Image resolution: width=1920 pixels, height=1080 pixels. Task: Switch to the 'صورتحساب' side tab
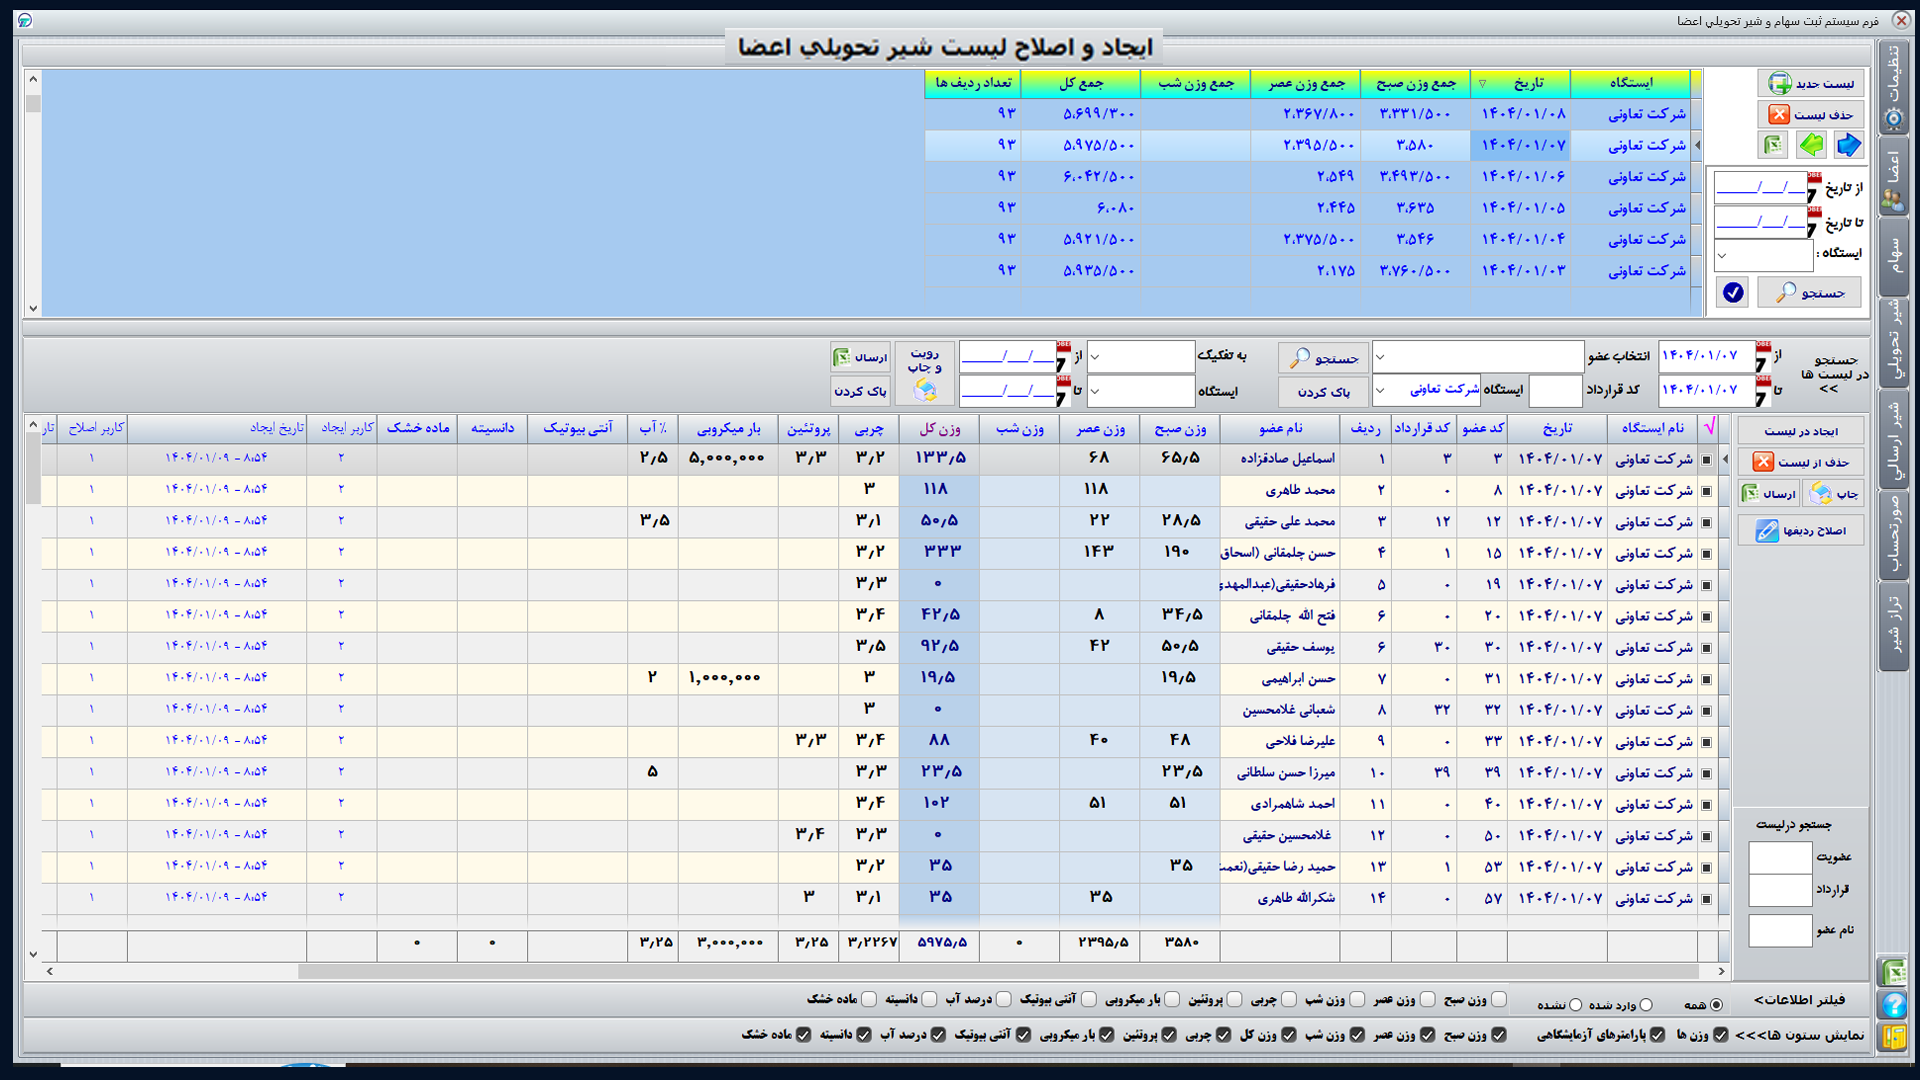tap(1893, 536)
